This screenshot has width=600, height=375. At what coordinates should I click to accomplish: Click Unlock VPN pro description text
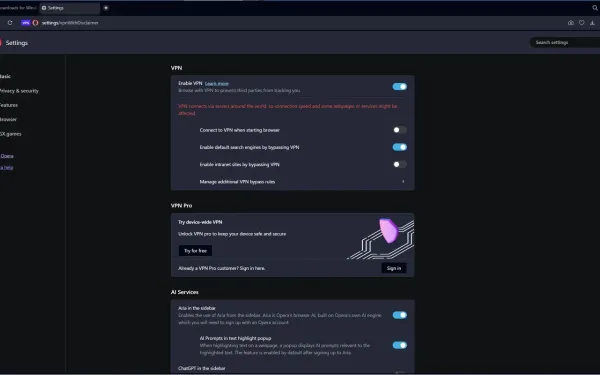tap(232, 234)
